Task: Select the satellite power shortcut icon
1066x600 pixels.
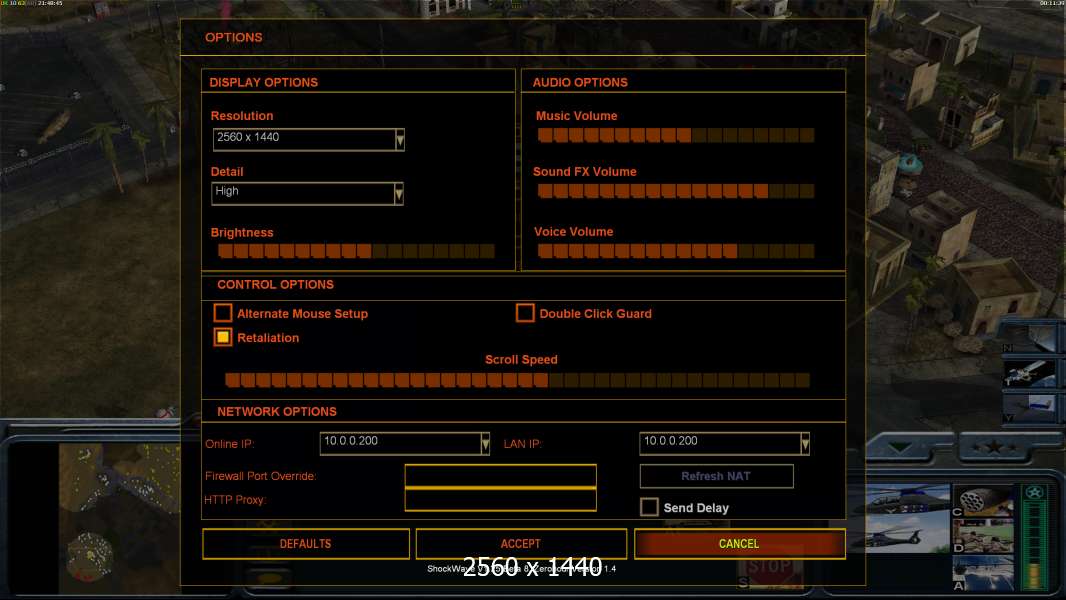Action: (1029, 373)
